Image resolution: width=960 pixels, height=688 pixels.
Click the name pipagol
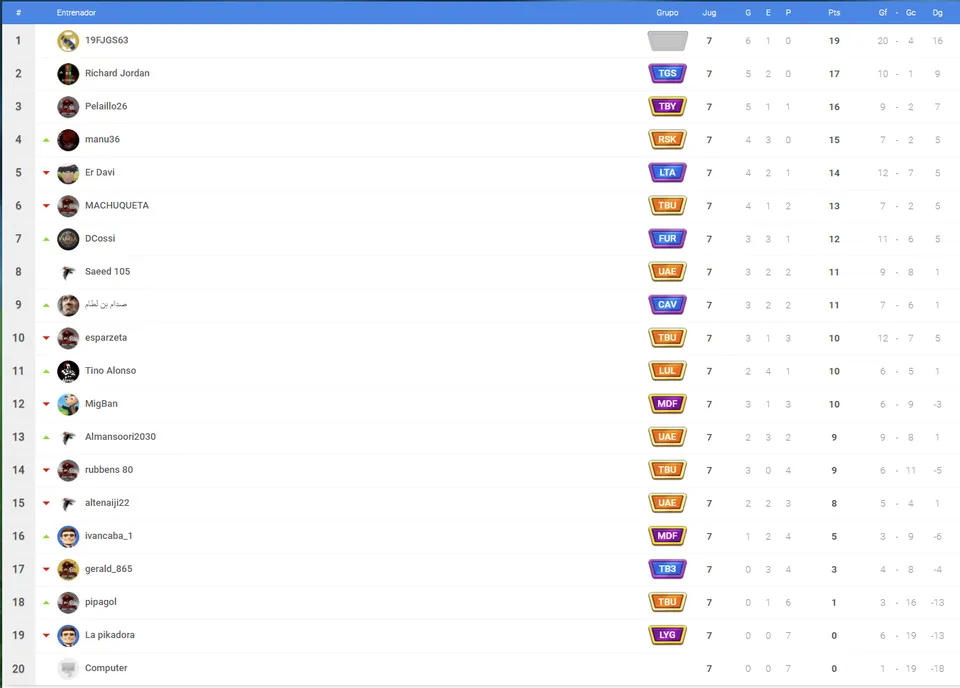click(x=100, y=602)
